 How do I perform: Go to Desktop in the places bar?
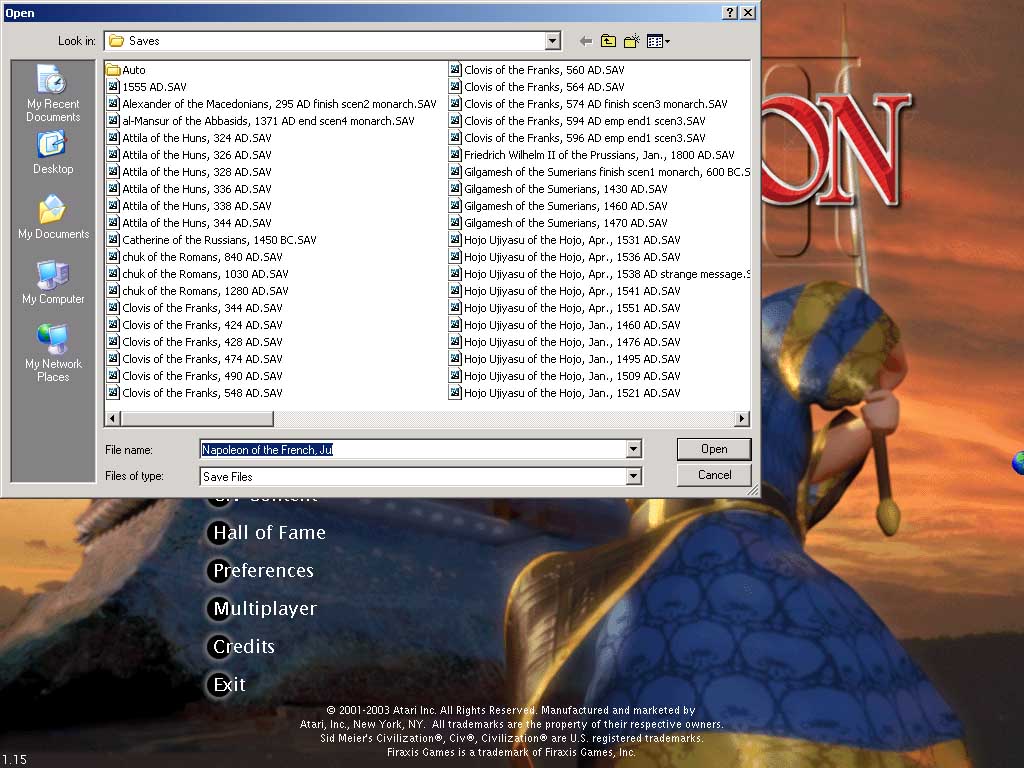53,153
